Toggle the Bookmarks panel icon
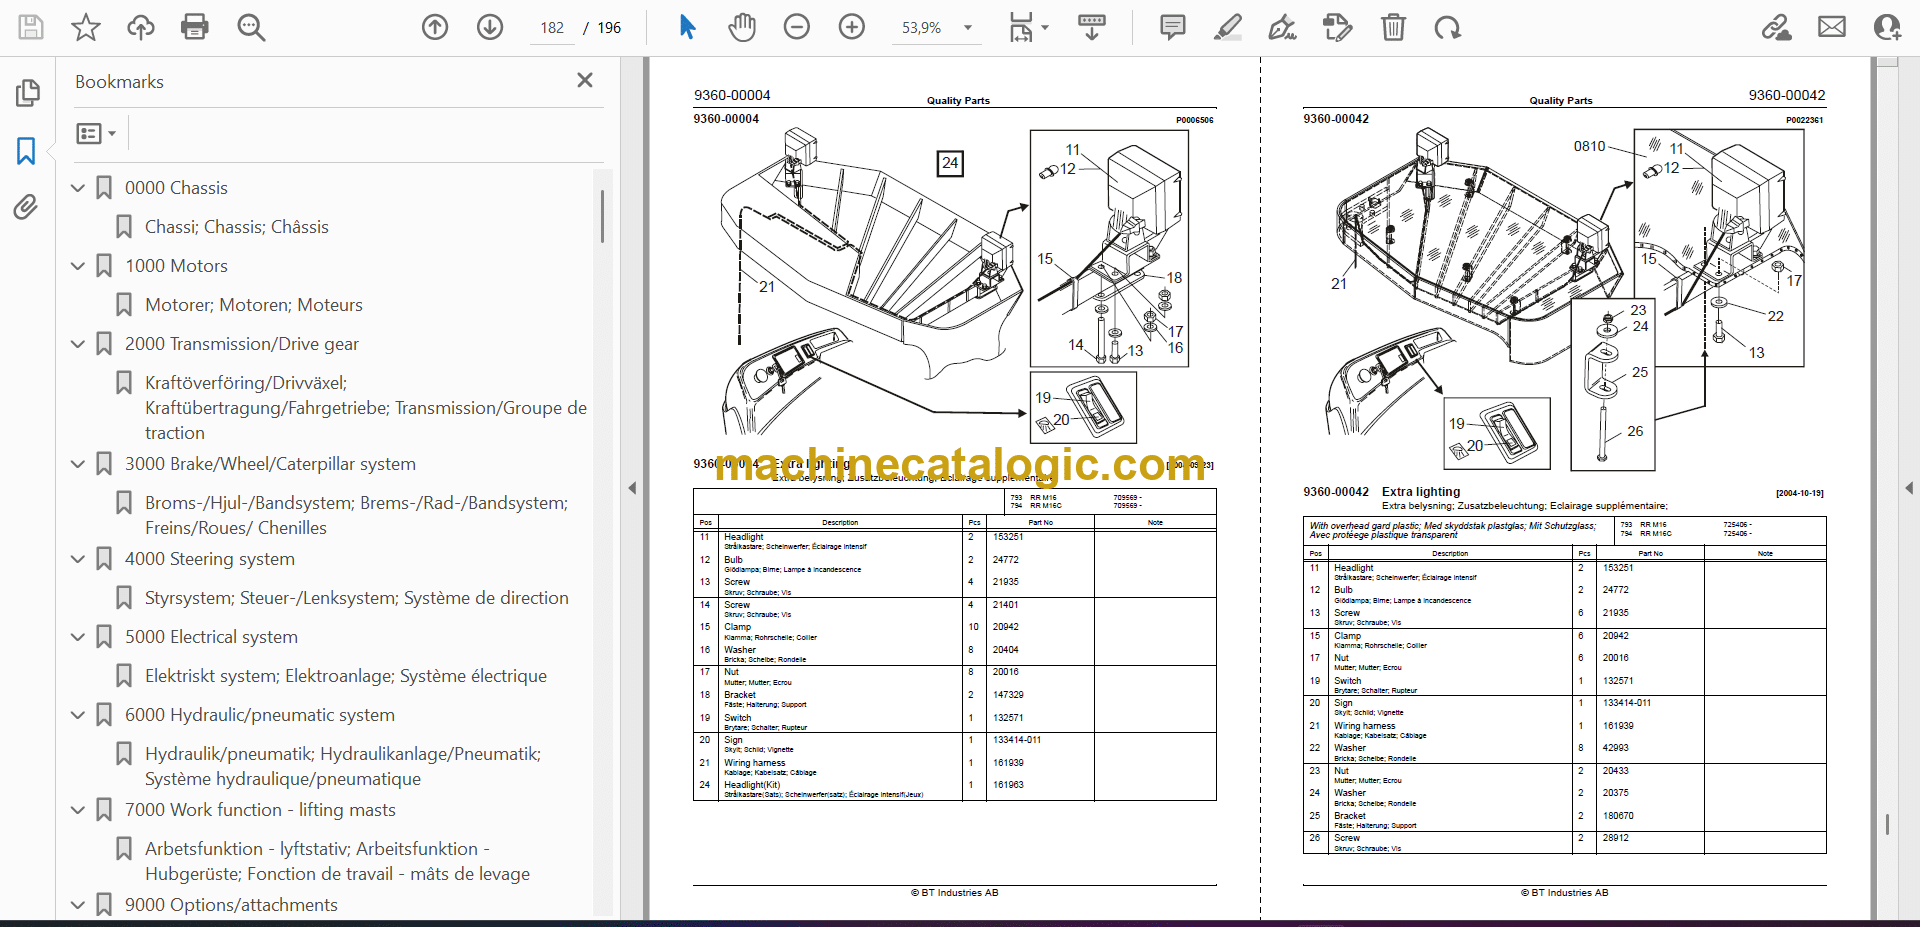This screenshot has width=1920, height=927. pyautogui.click(x=26, y=151)
